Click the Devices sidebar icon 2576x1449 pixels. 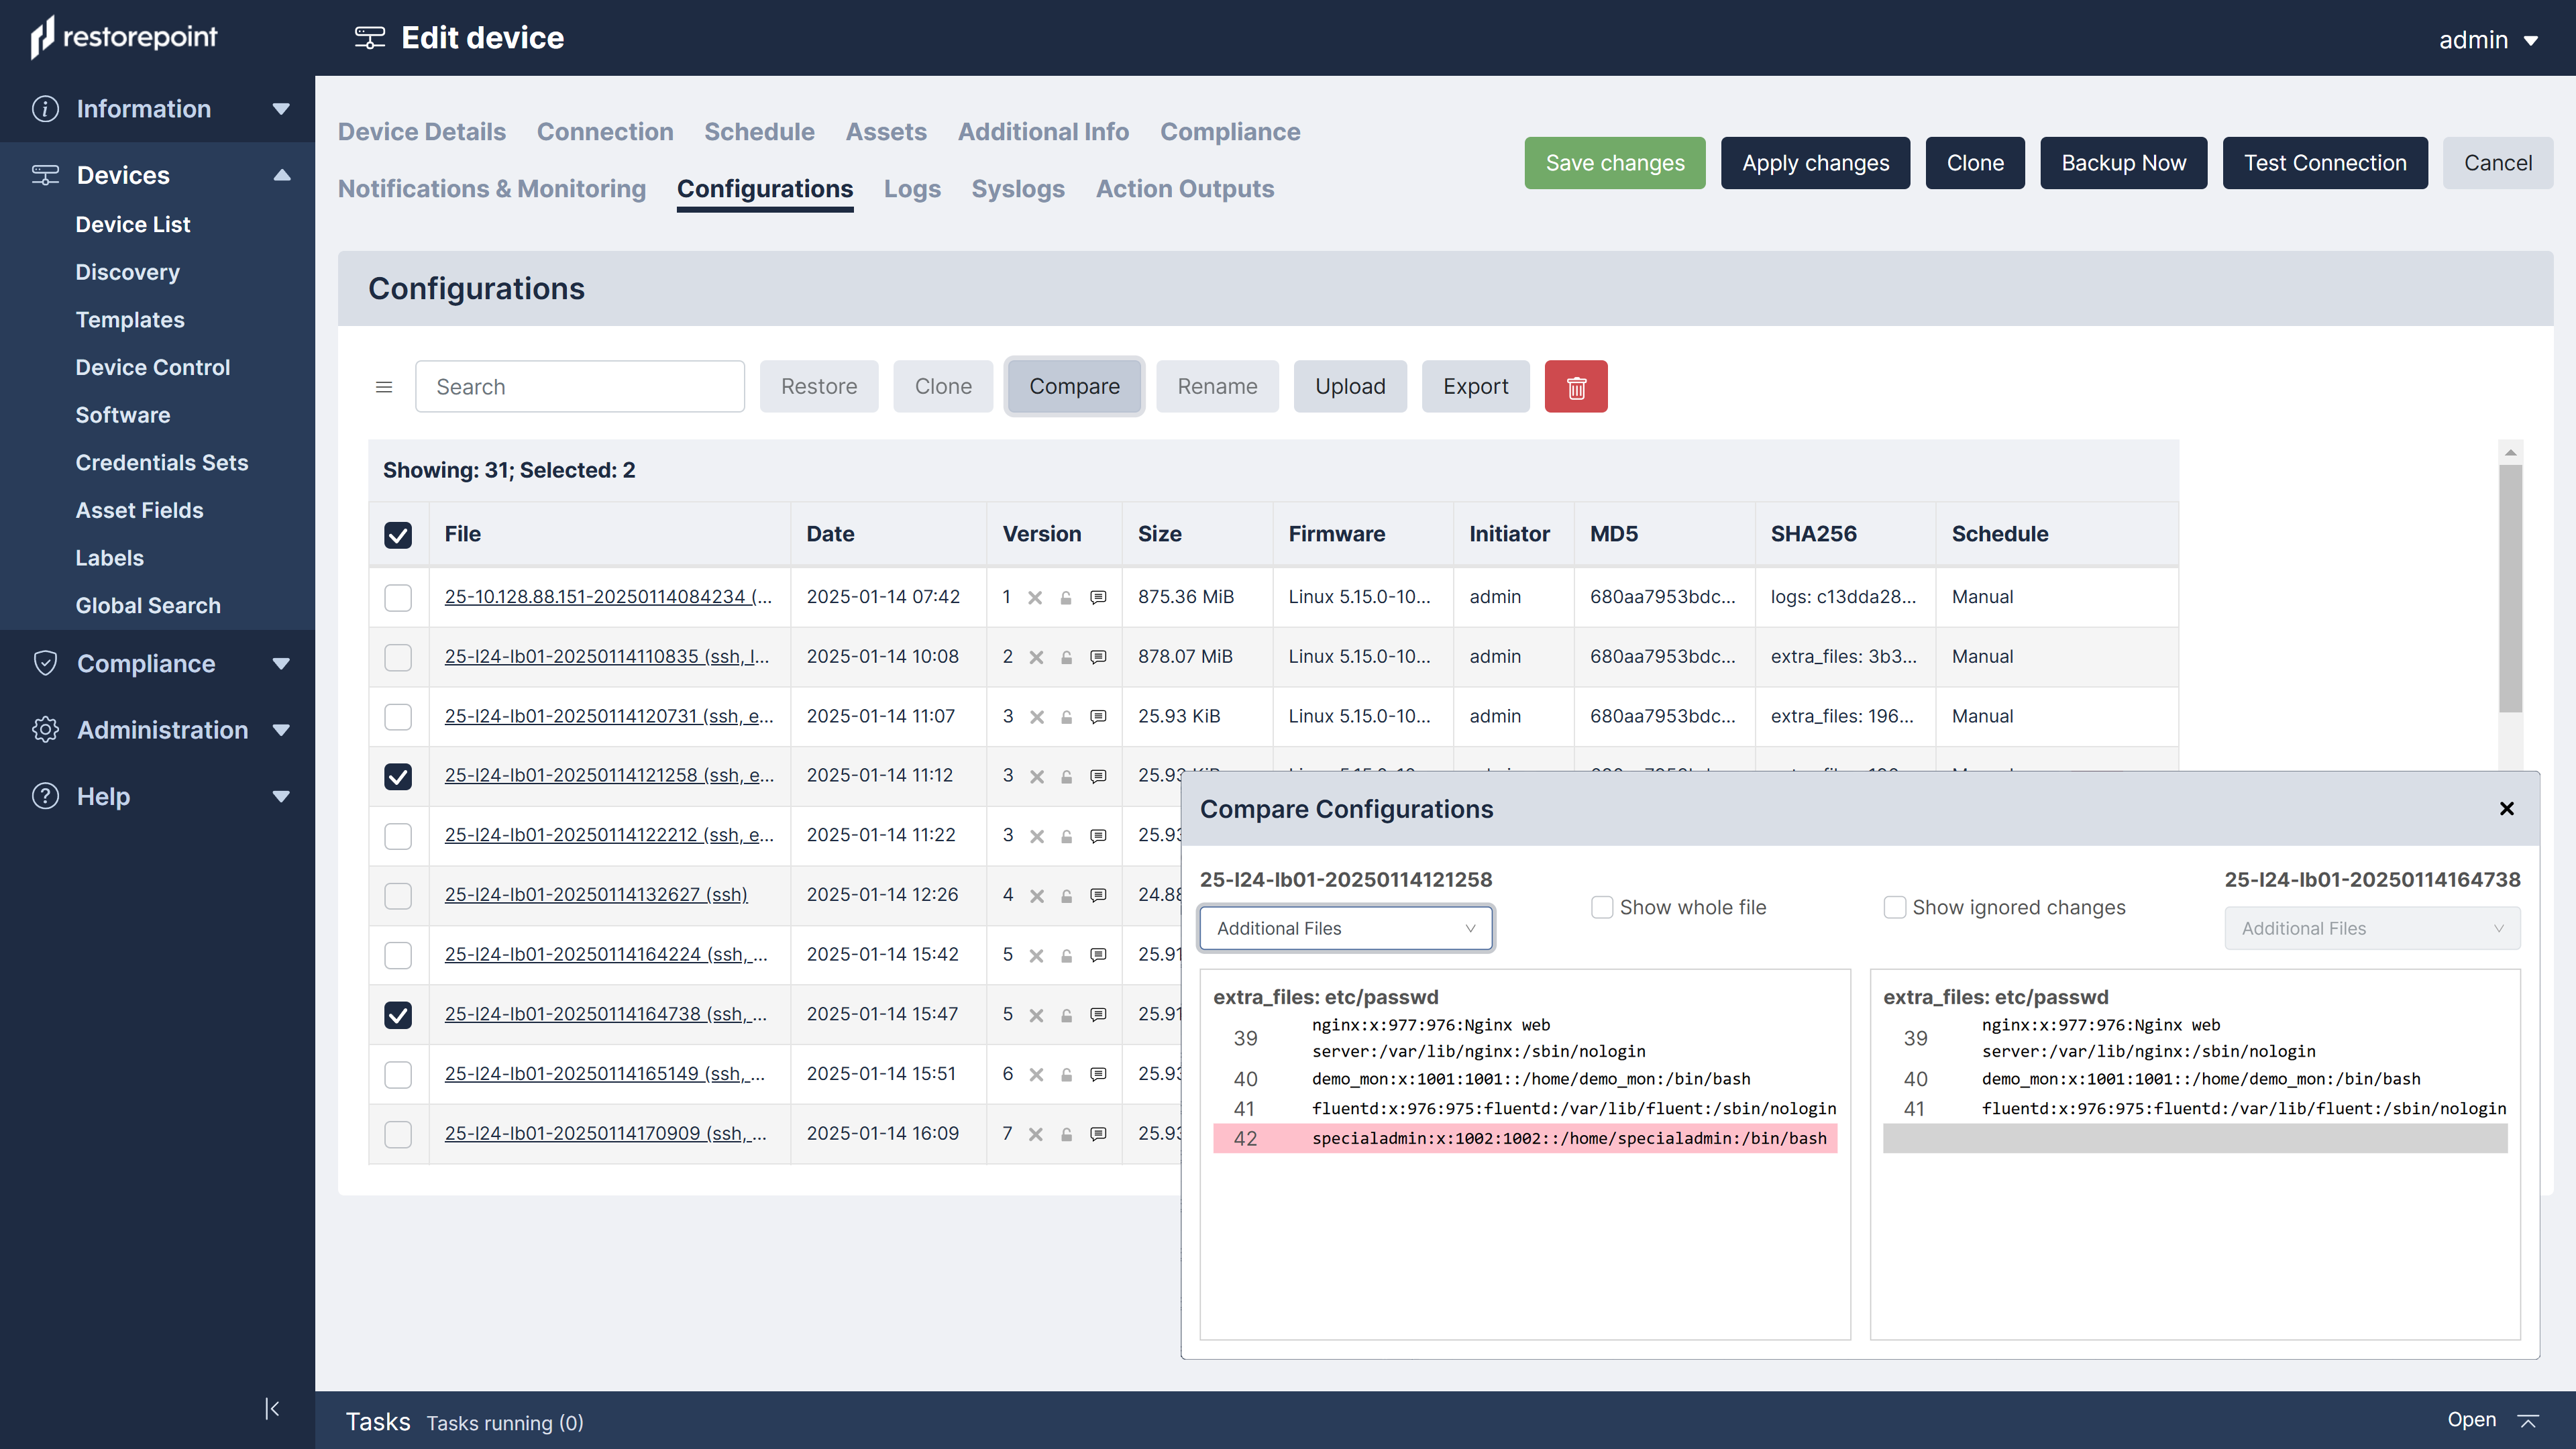45,175
